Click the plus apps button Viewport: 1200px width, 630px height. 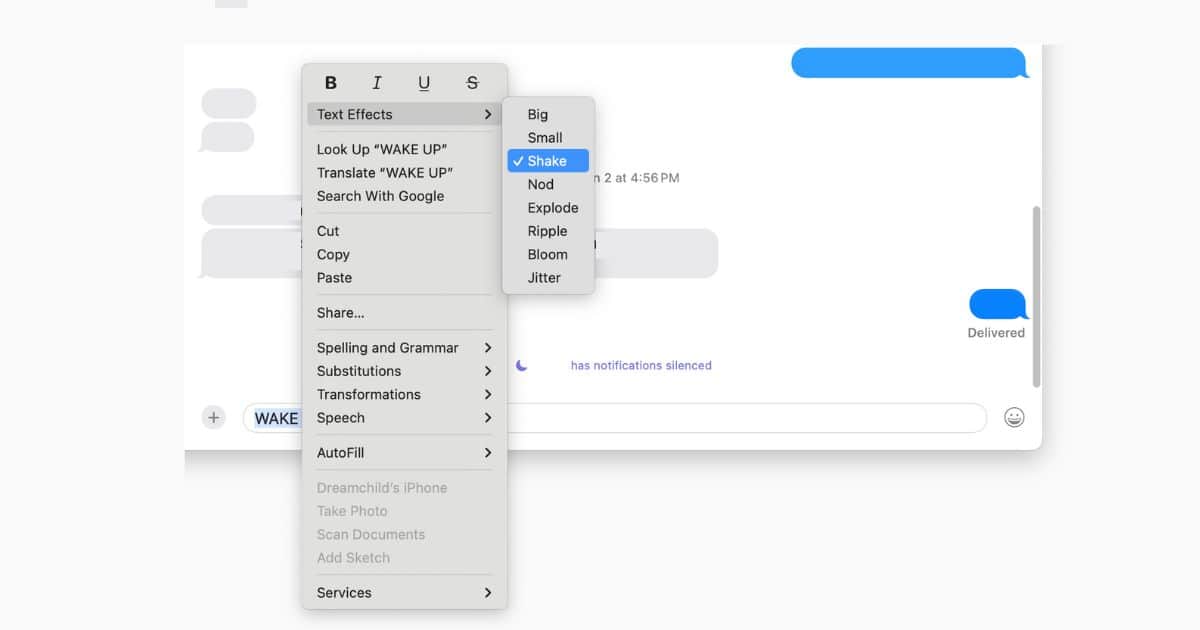[213, 418]
